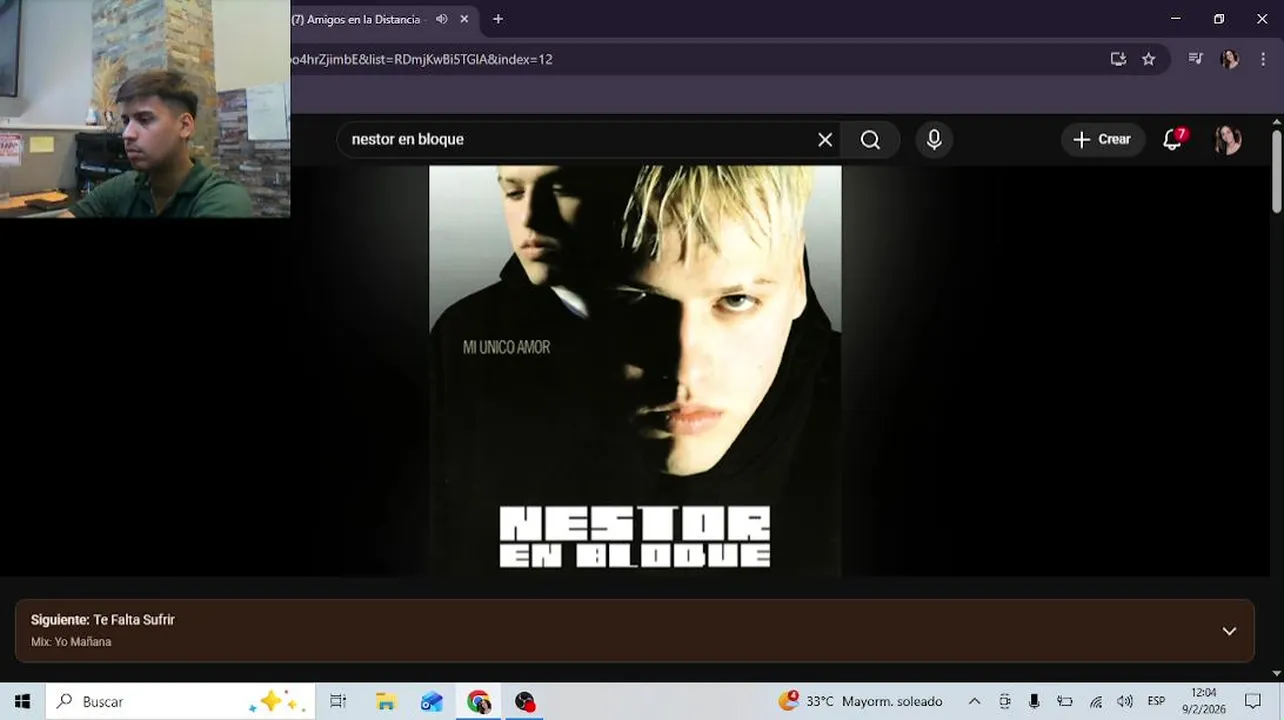Open Chrome media controls icon

(1195, 59)
